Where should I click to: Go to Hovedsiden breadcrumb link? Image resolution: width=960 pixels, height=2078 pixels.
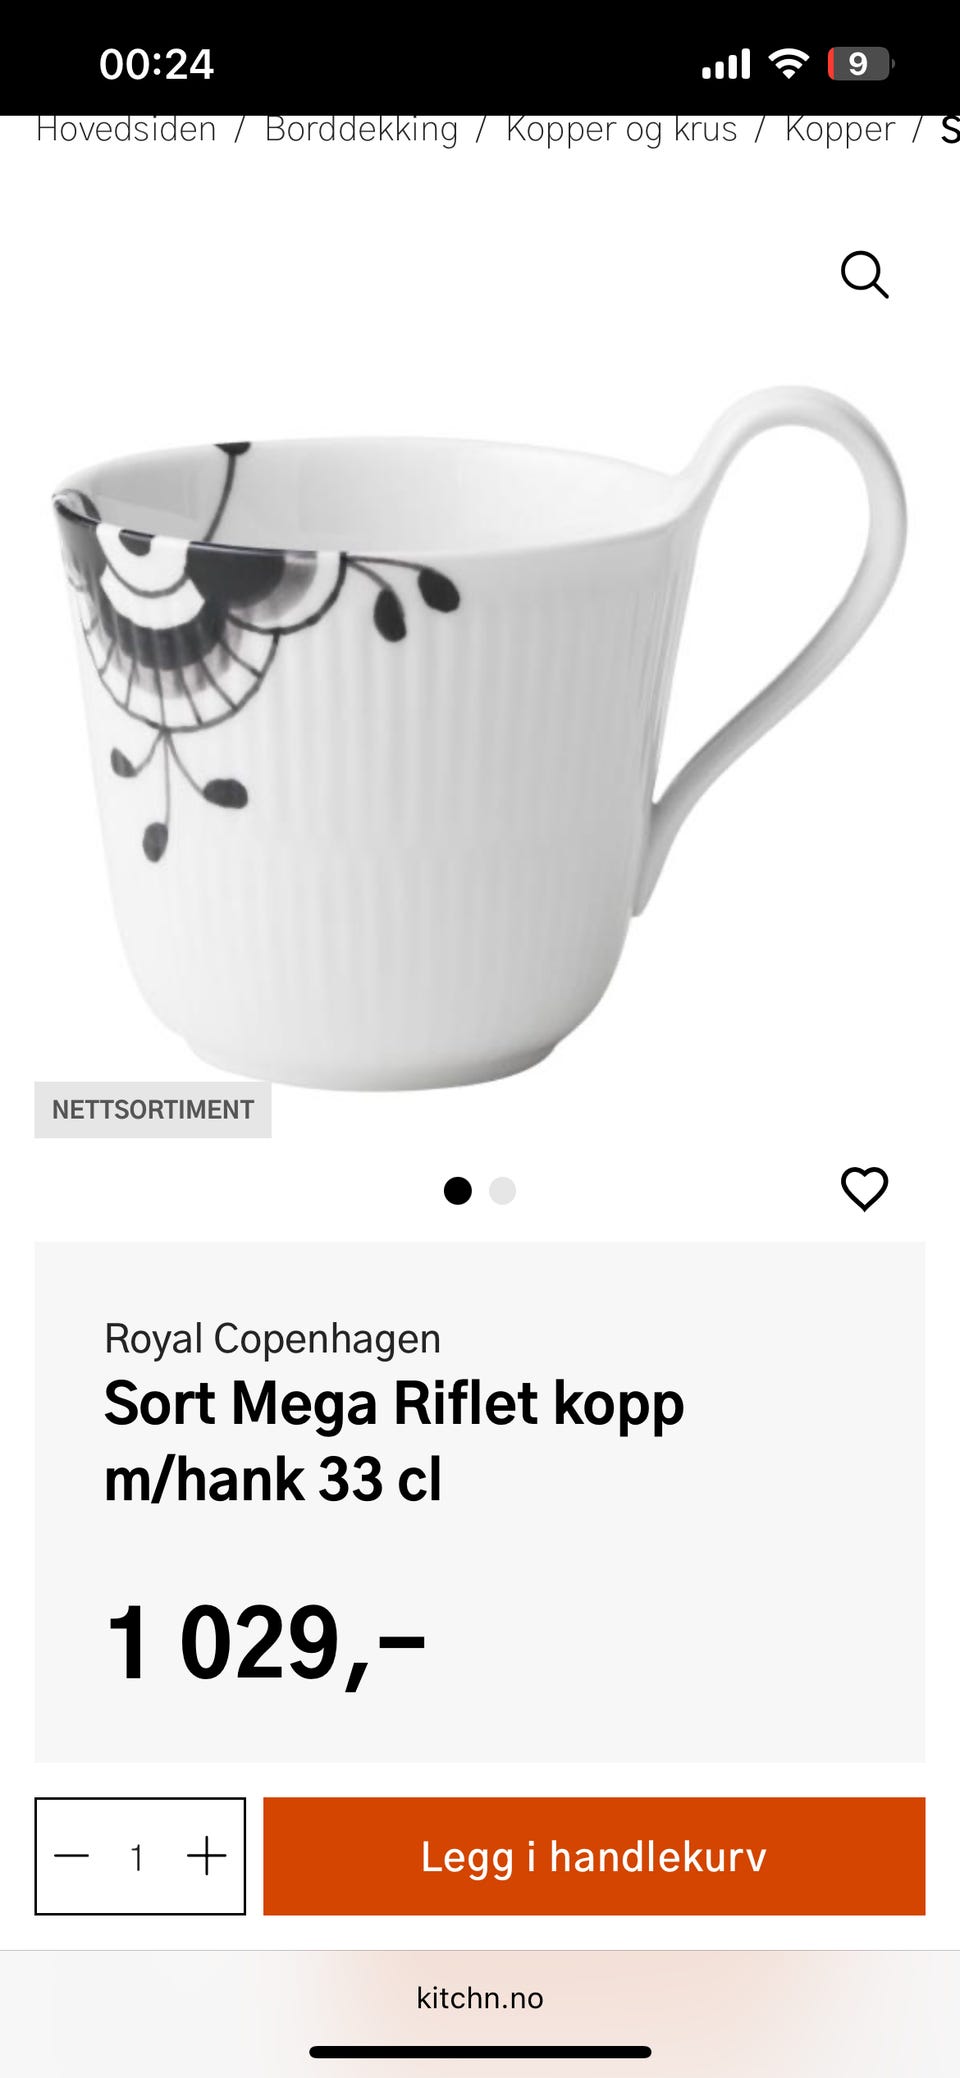pos(126,130)
